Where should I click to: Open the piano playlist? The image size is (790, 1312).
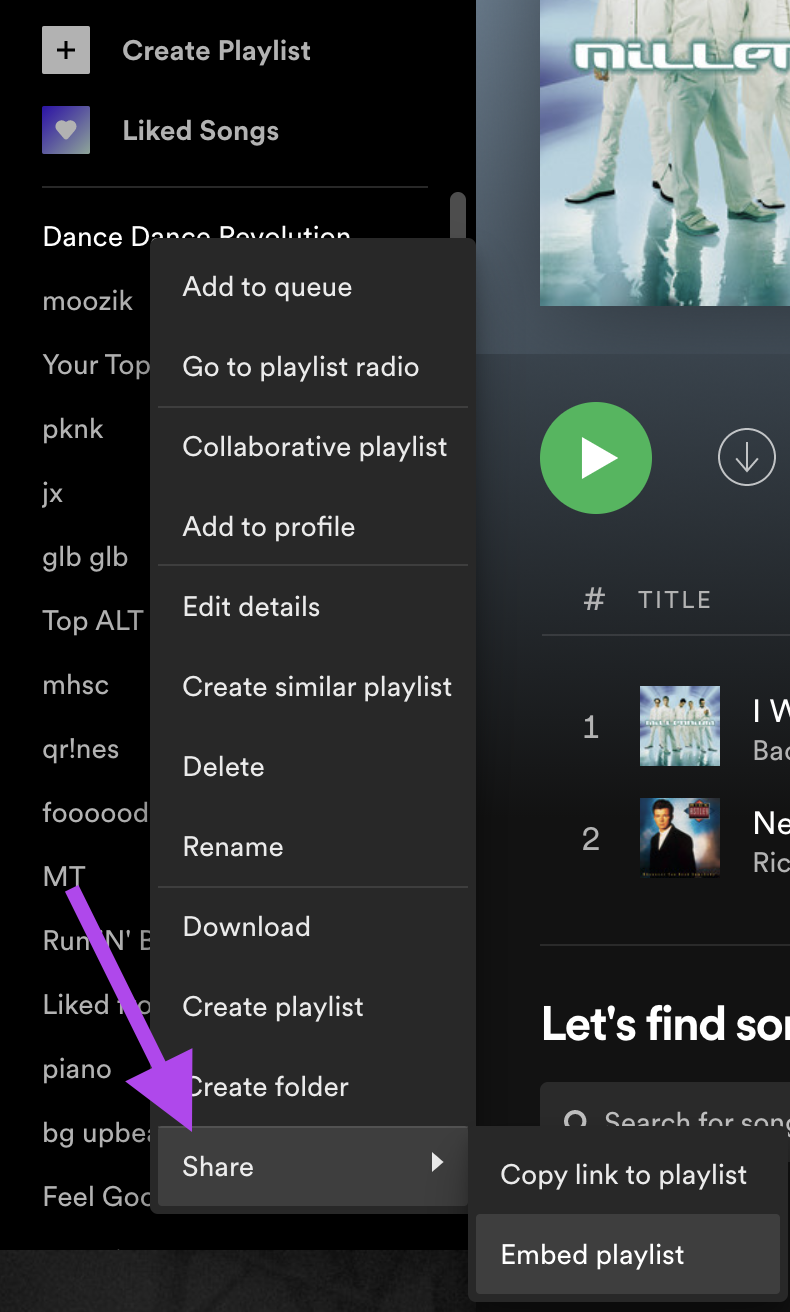[77, 1070]
